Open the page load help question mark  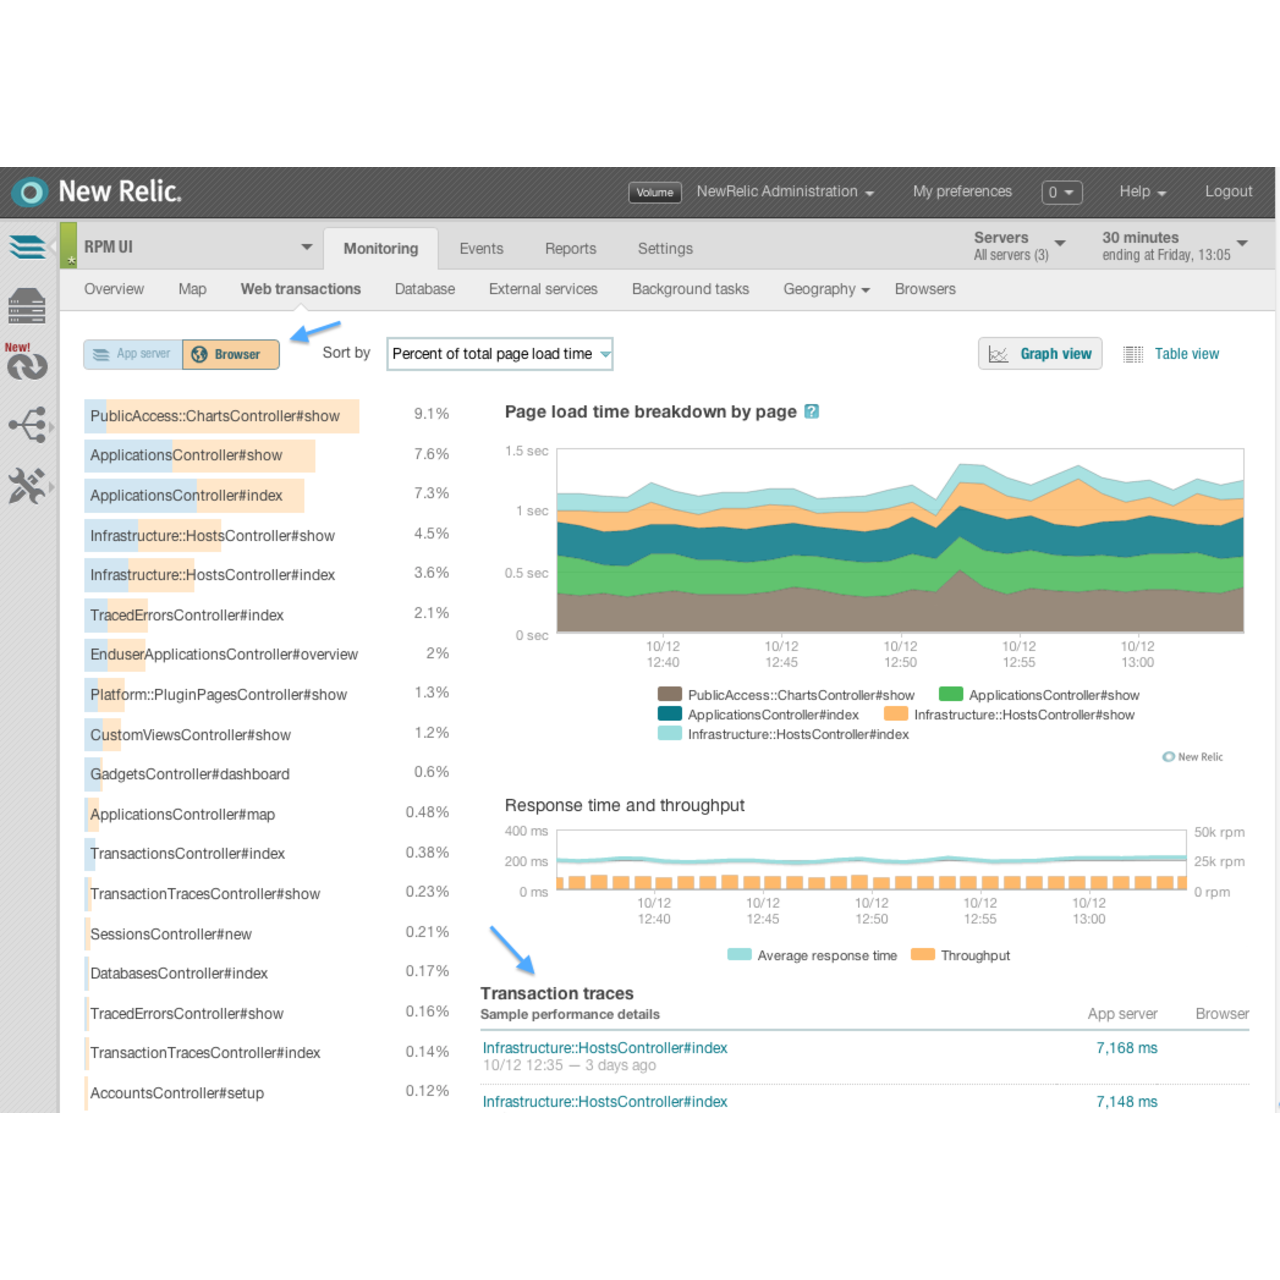812,411
